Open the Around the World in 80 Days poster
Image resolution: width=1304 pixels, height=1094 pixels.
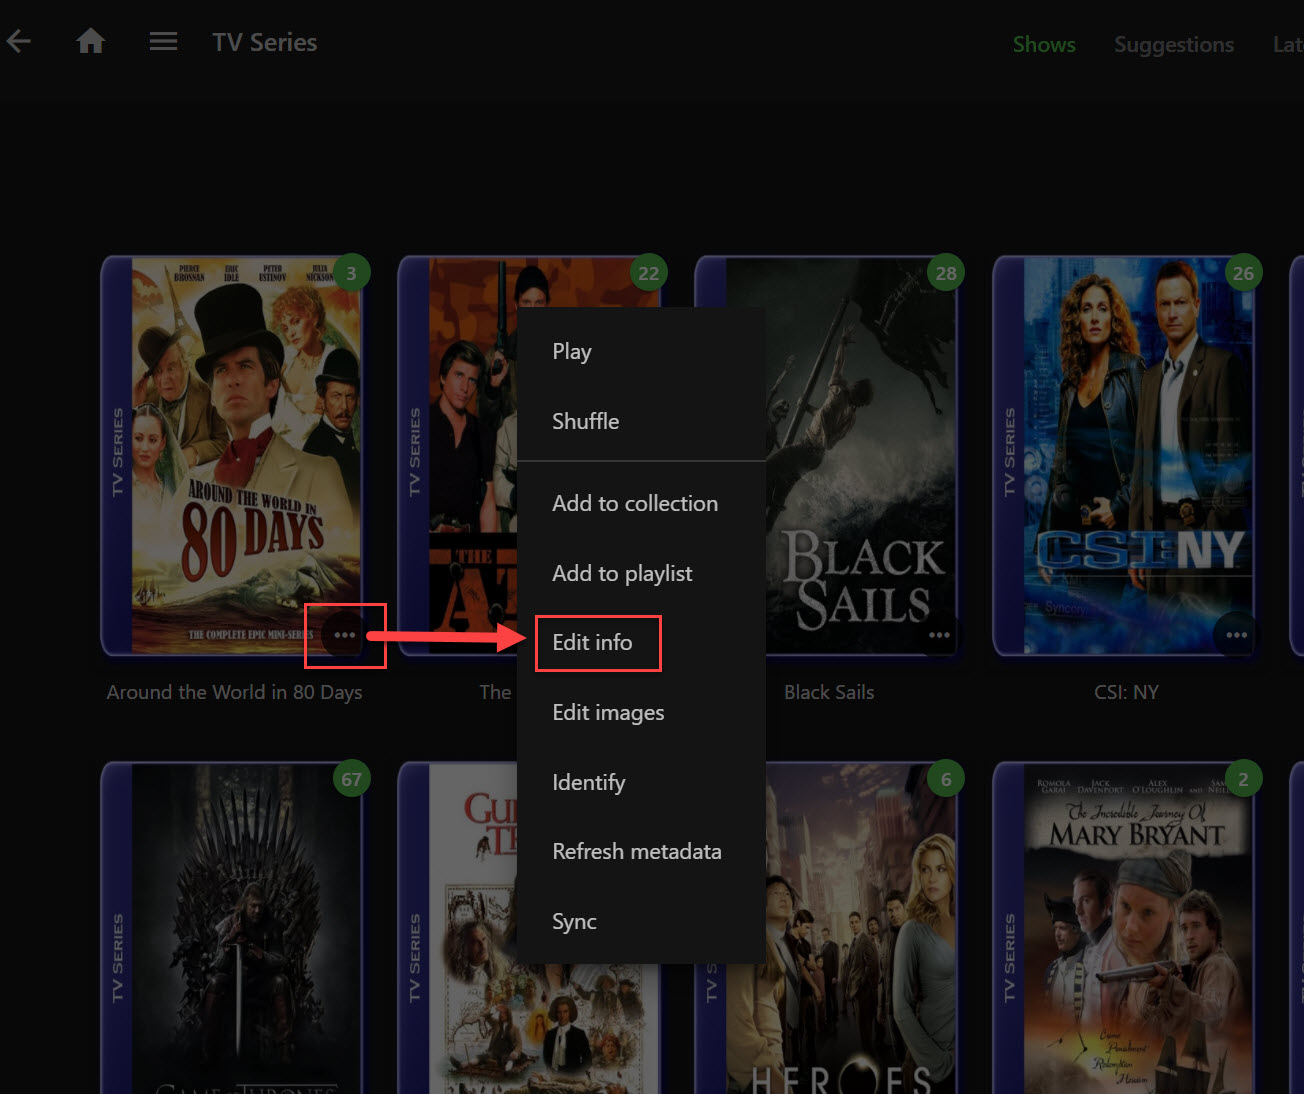pyautogui.click(x=234, y=456)
